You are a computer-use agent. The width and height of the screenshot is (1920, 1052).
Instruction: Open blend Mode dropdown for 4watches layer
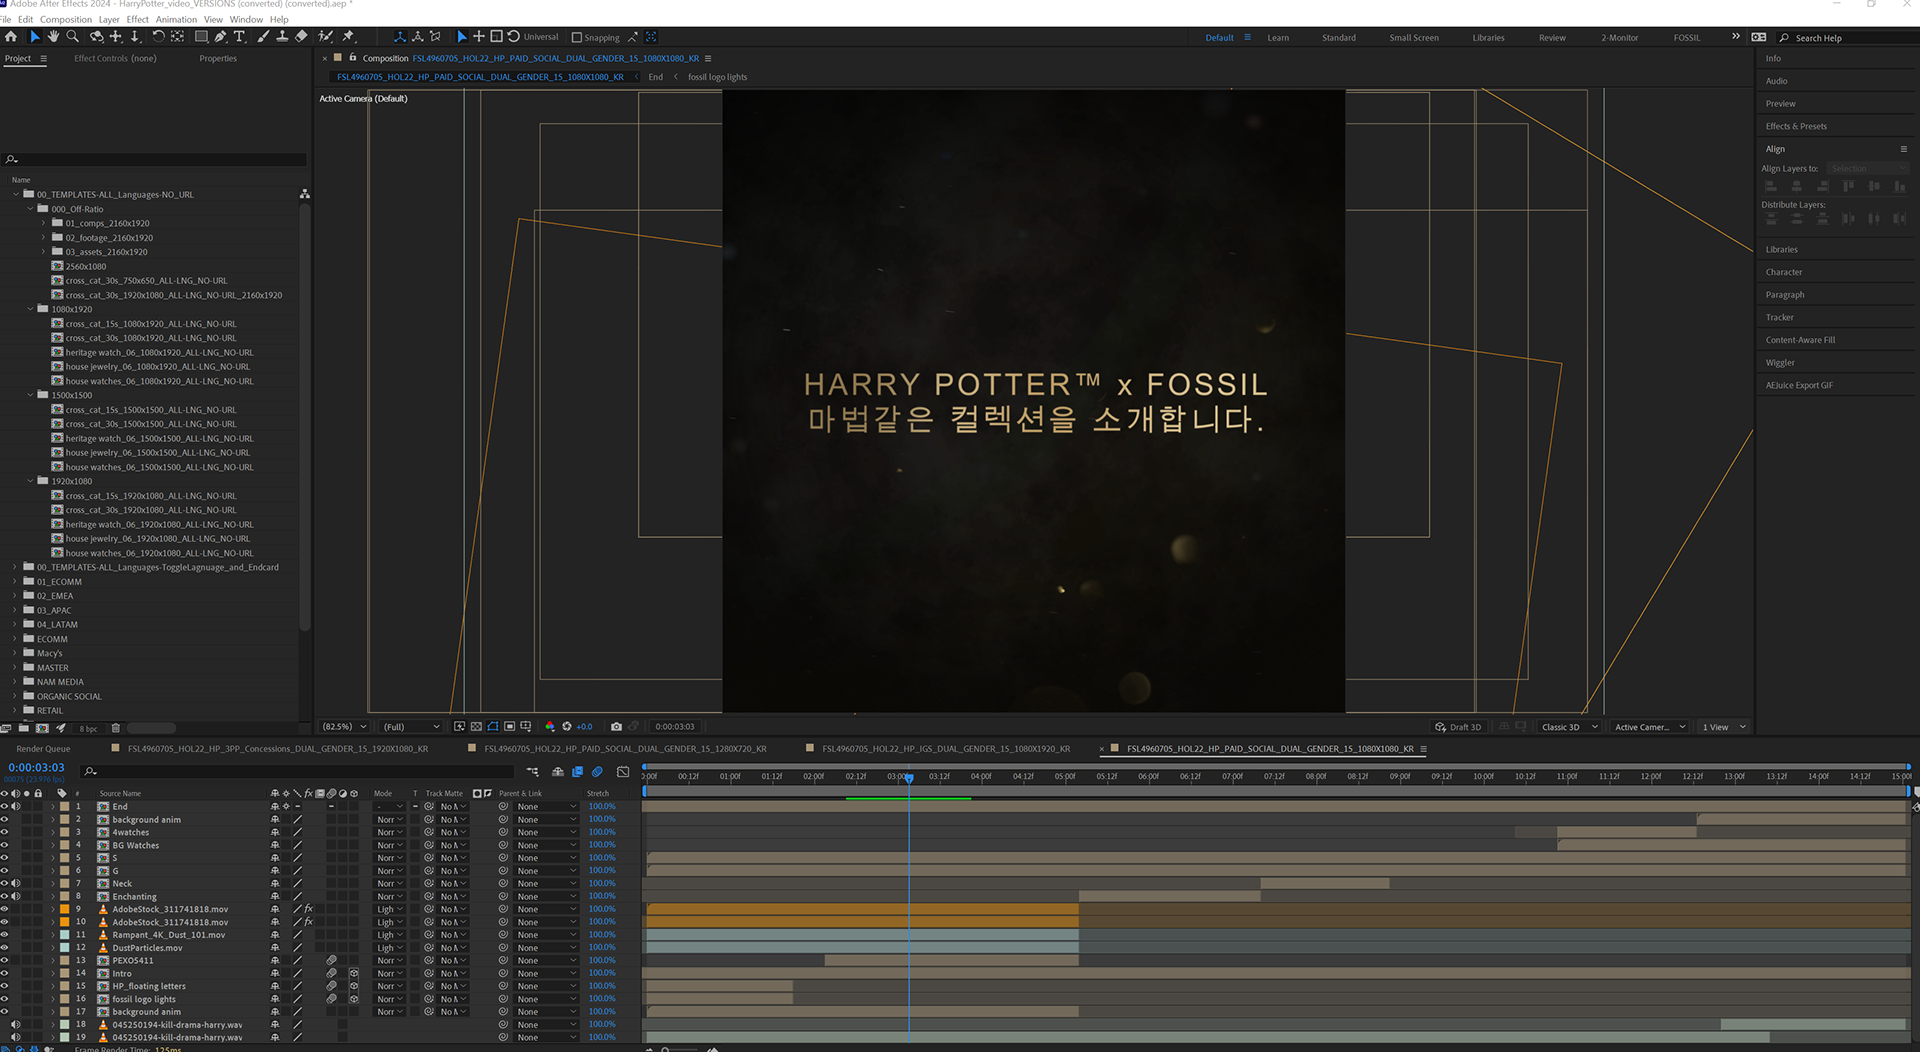point(390,832)
